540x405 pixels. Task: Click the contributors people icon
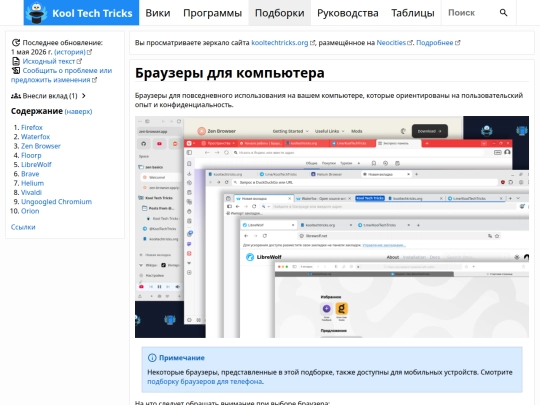pyautogui.click(x=16, y=96)
